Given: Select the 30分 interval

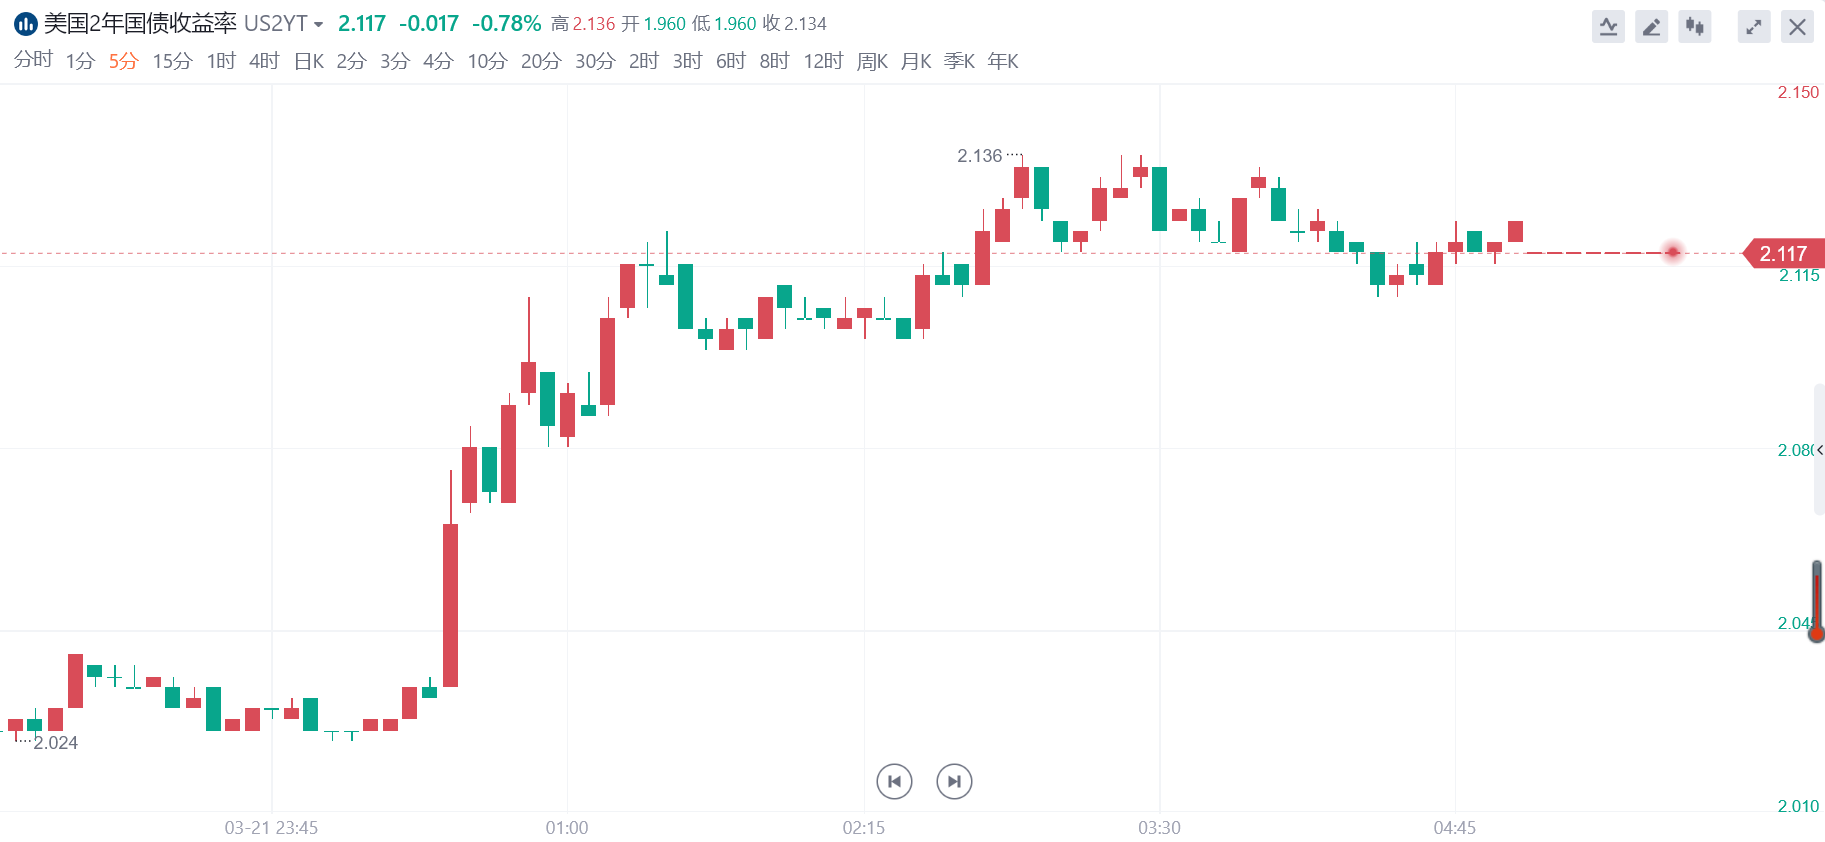Looking at the screenshot, I should tap(595, 62).
